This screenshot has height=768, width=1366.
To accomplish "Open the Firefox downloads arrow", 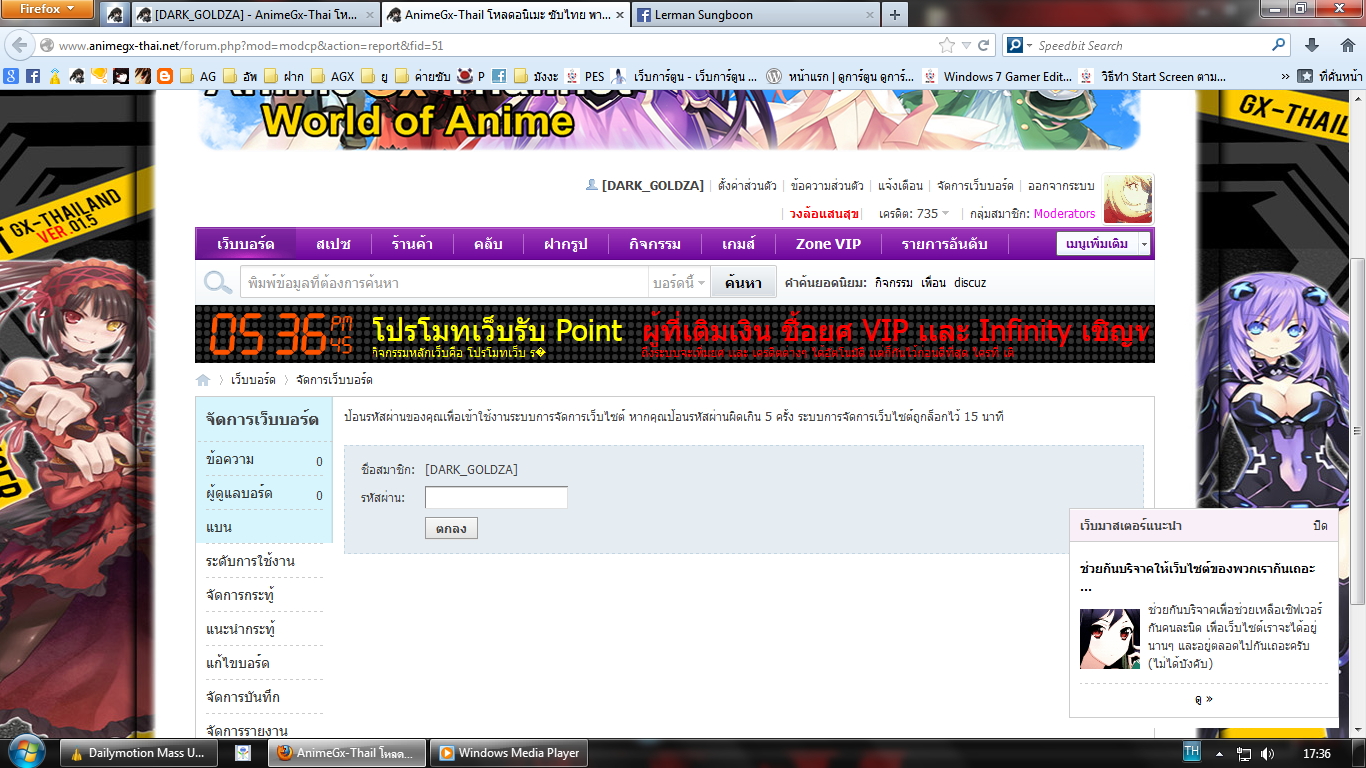I will pyautogui.click(x=1313, y=45).
